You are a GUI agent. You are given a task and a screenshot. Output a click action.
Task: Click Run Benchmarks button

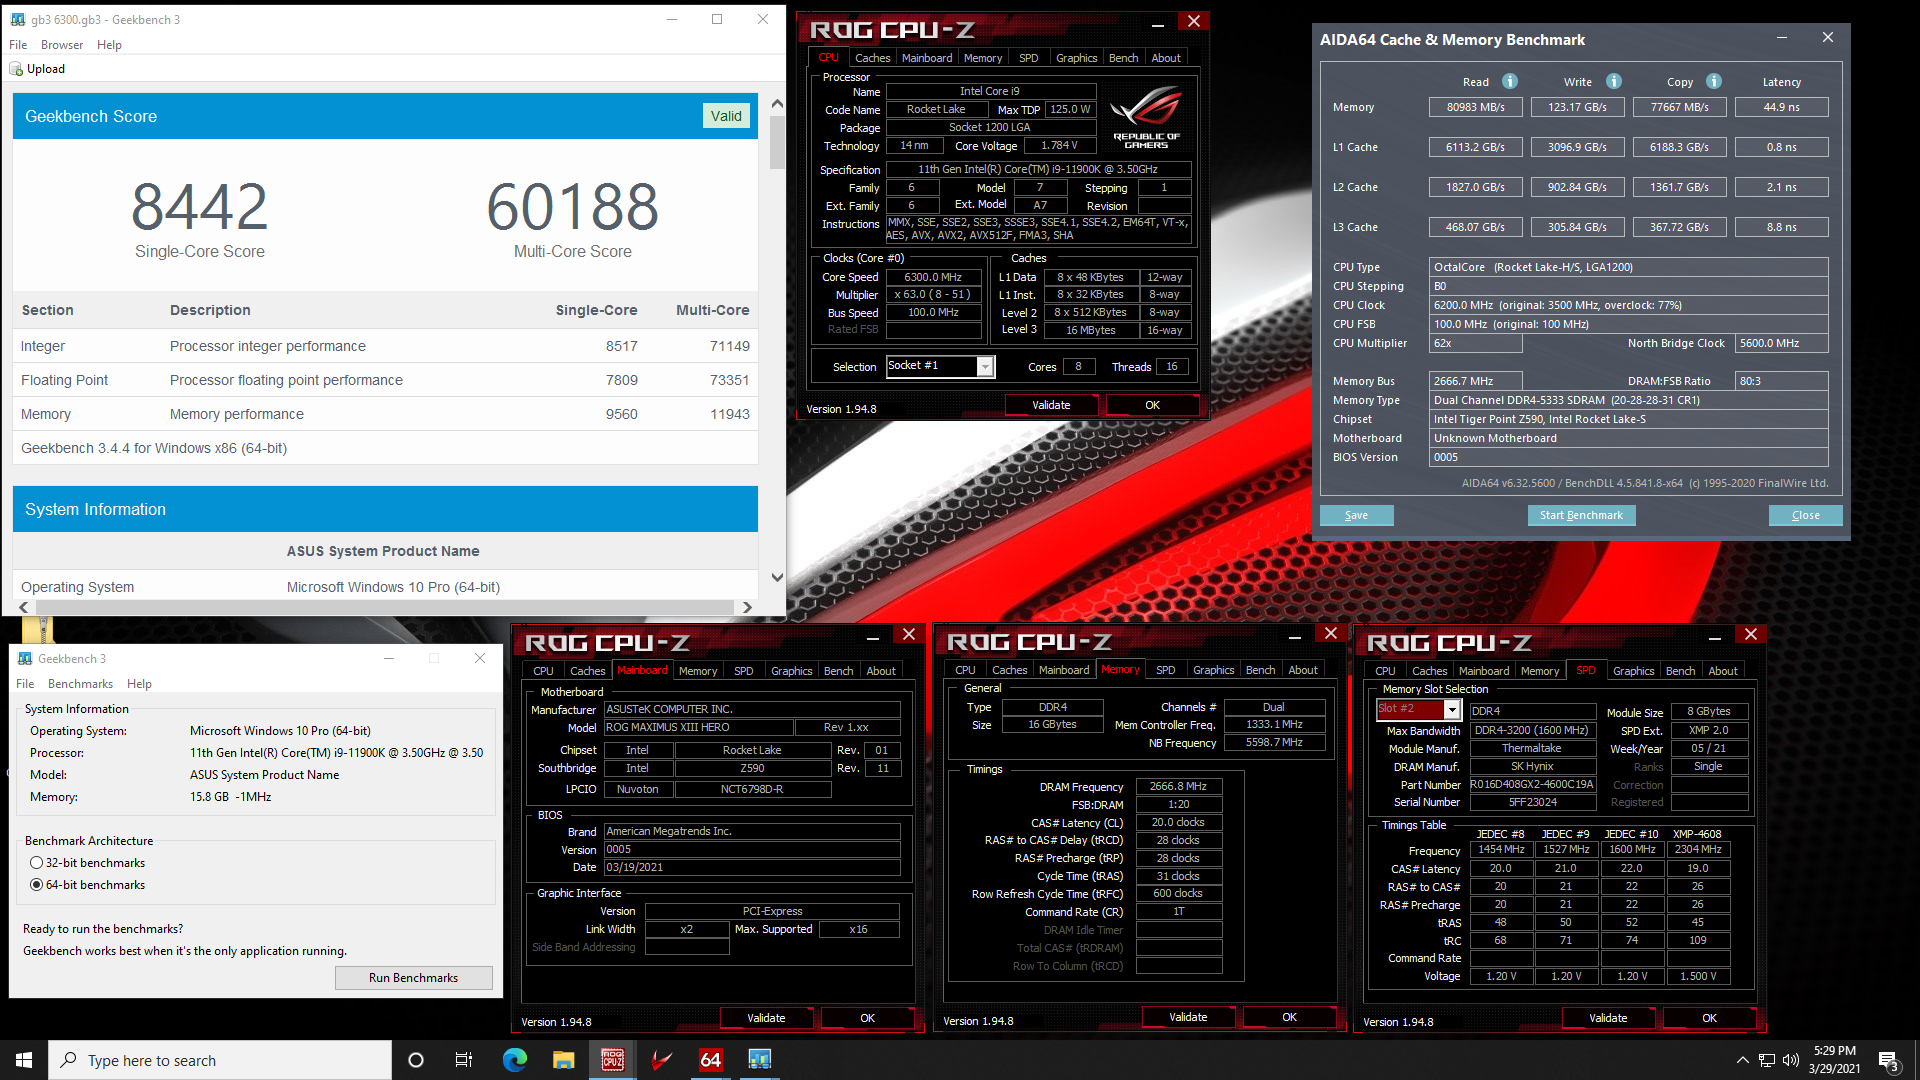click(x=413, y=978)
